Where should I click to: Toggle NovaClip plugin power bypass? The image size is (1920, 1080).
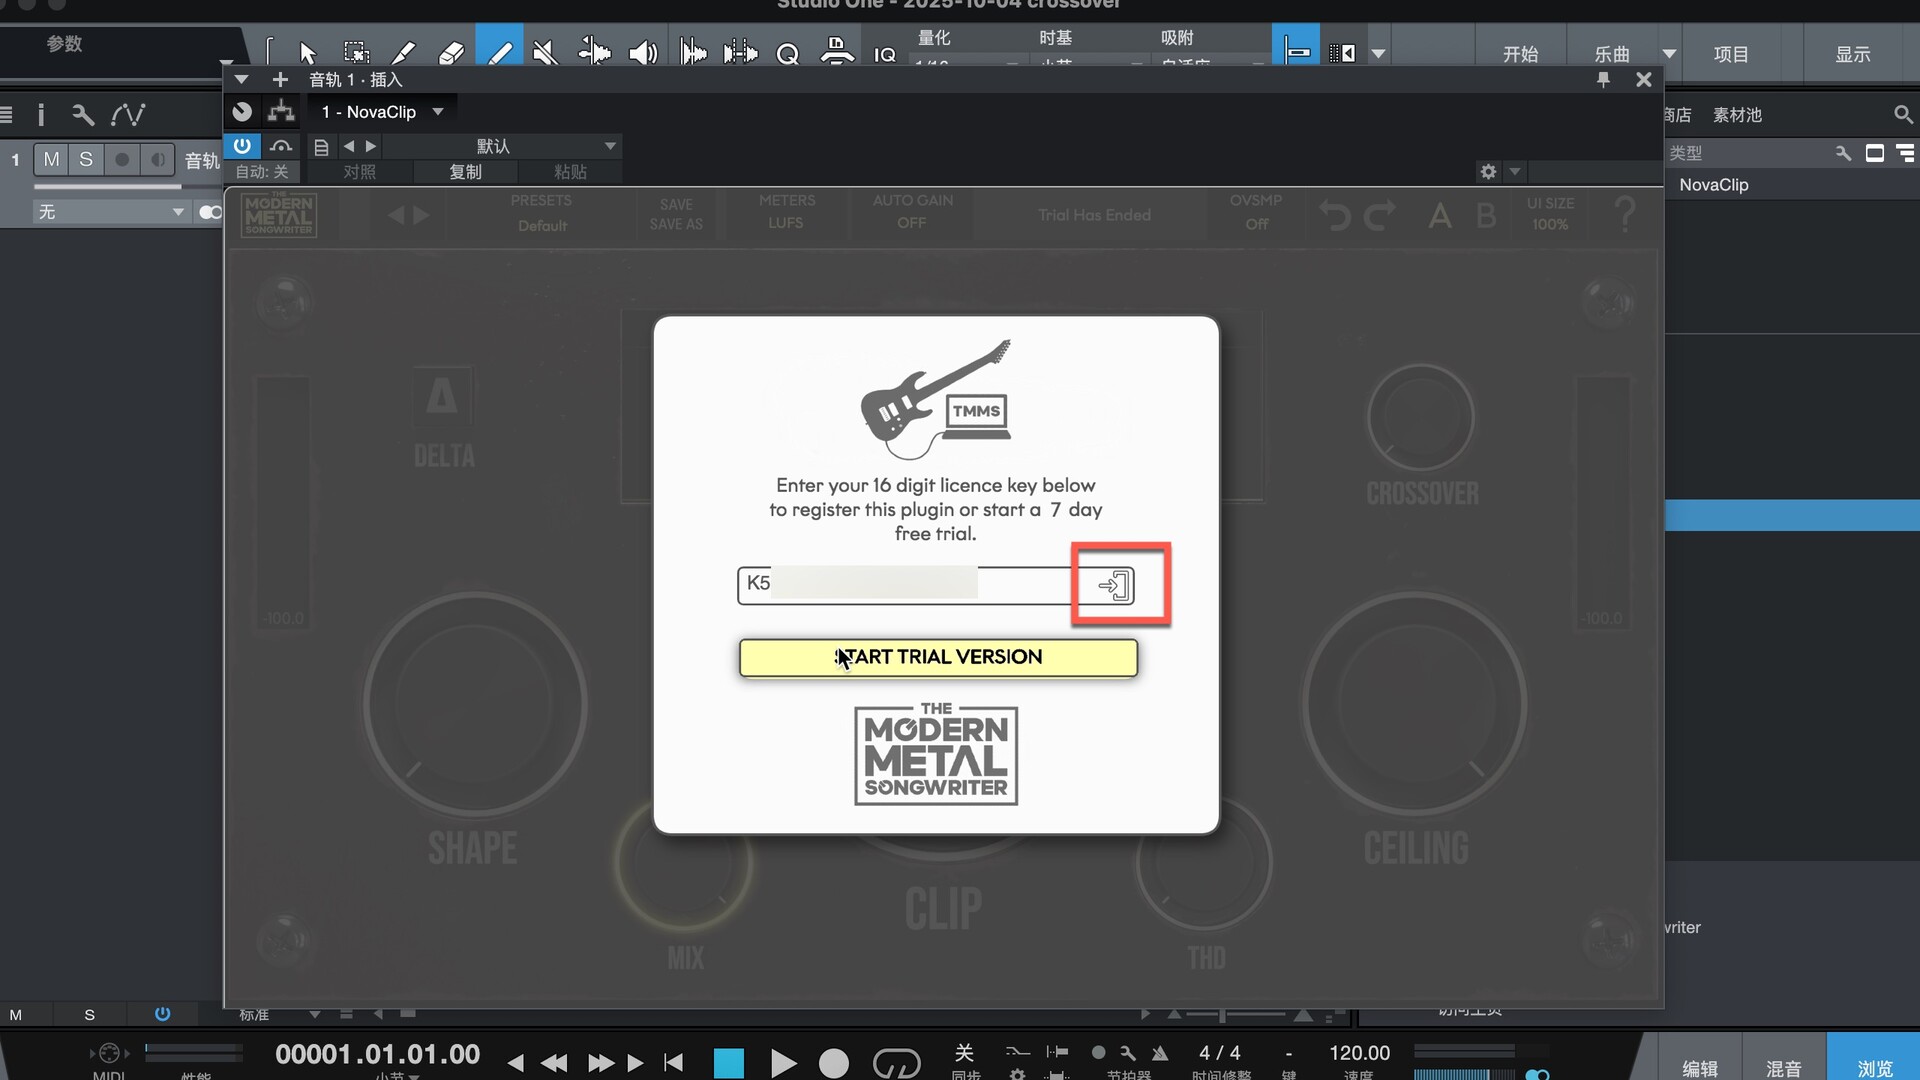tap(242, 146)
